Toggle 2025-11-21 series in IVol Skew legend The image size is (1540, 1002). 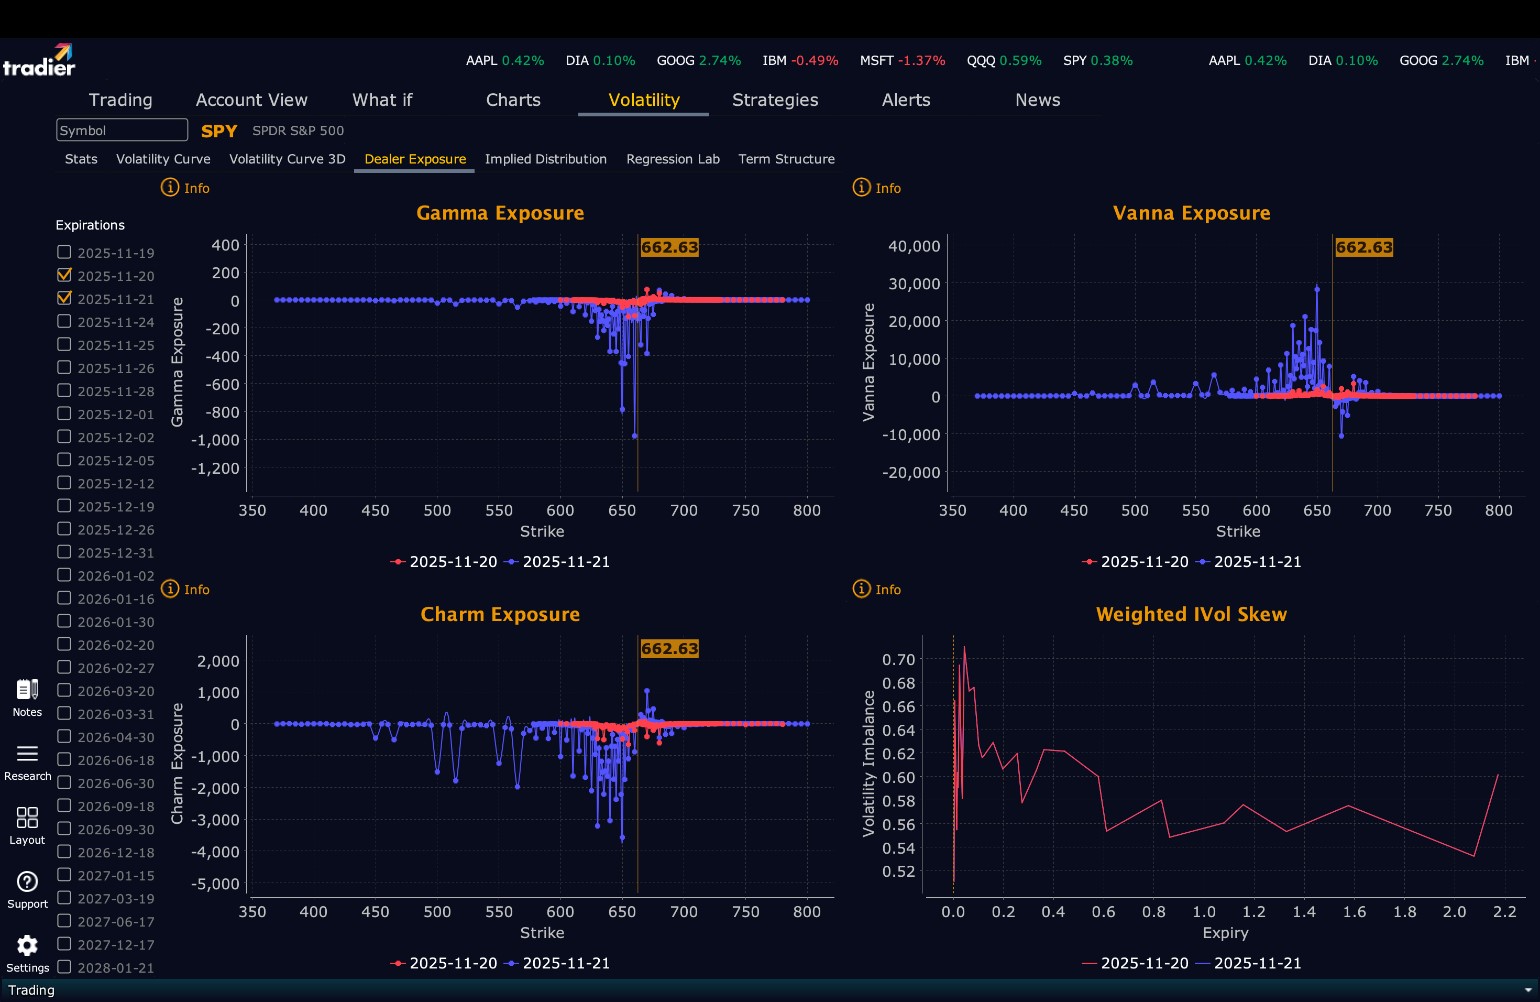pyautogui.click(x=1249, y=963)
